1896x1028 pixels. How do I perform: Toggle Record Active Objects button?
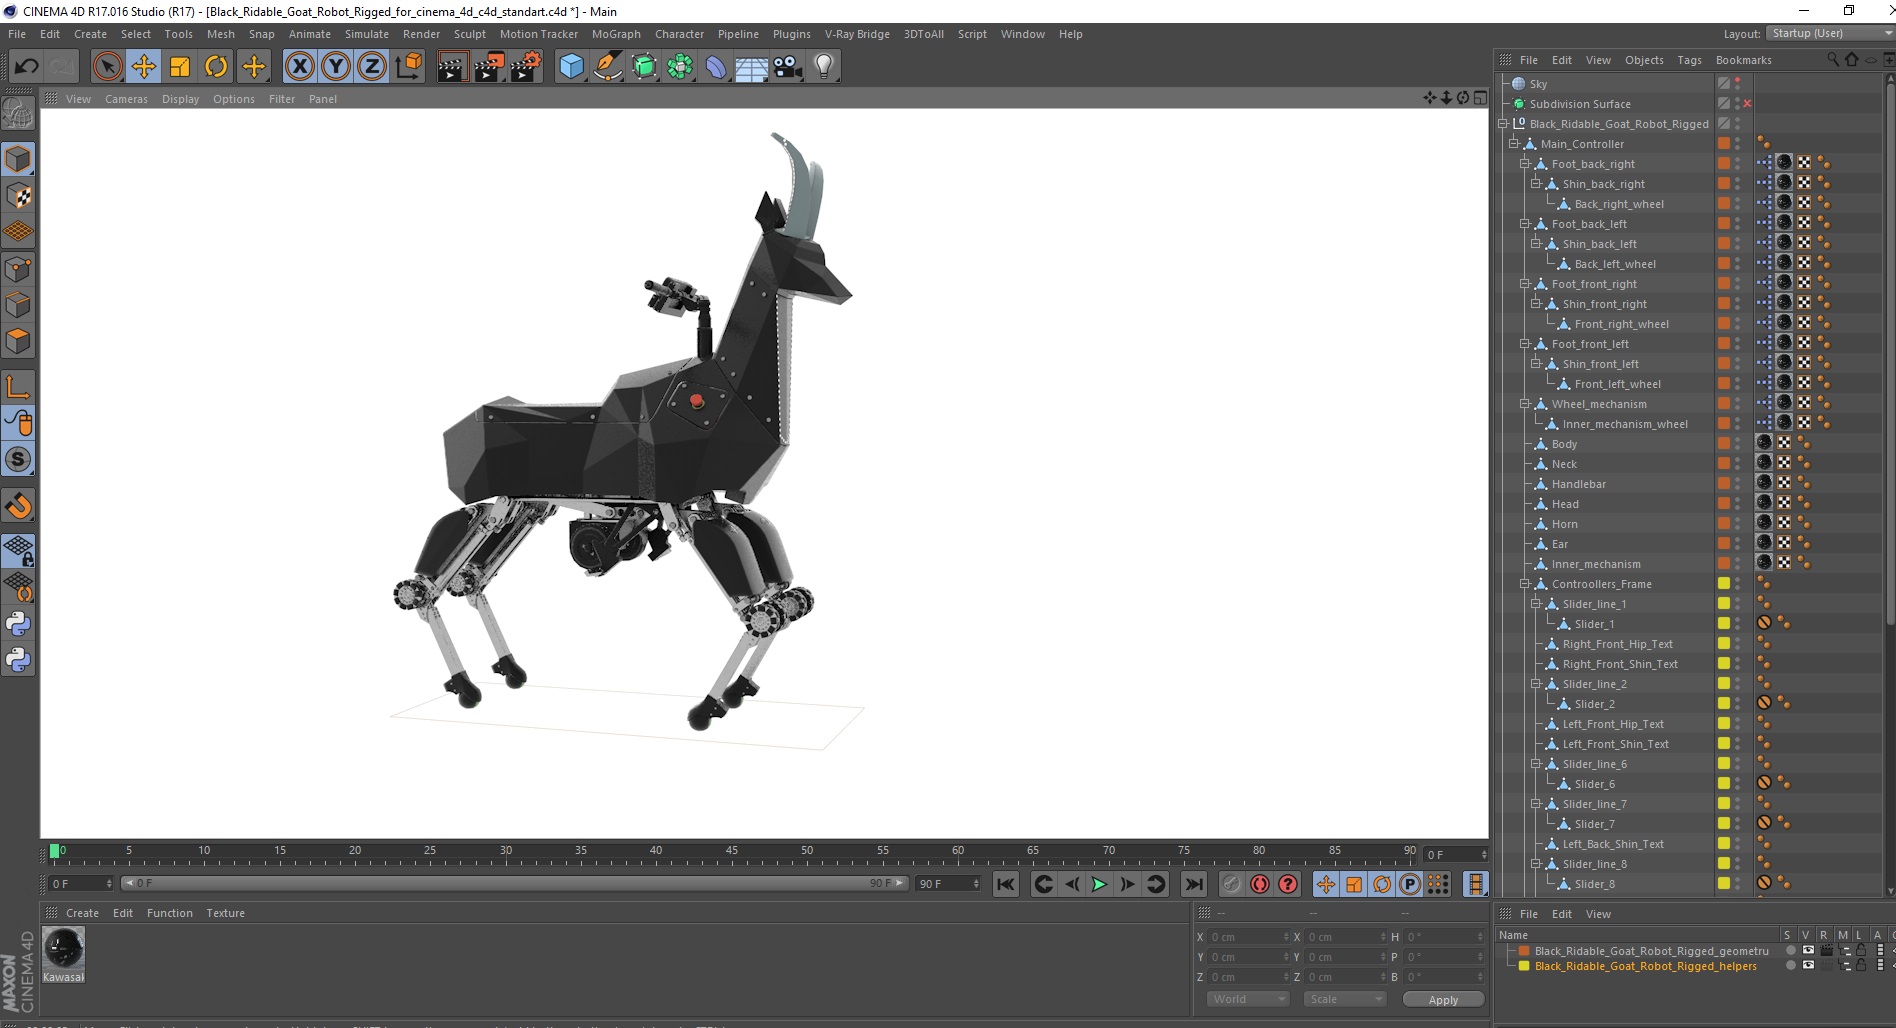(x=1232, y=884)
